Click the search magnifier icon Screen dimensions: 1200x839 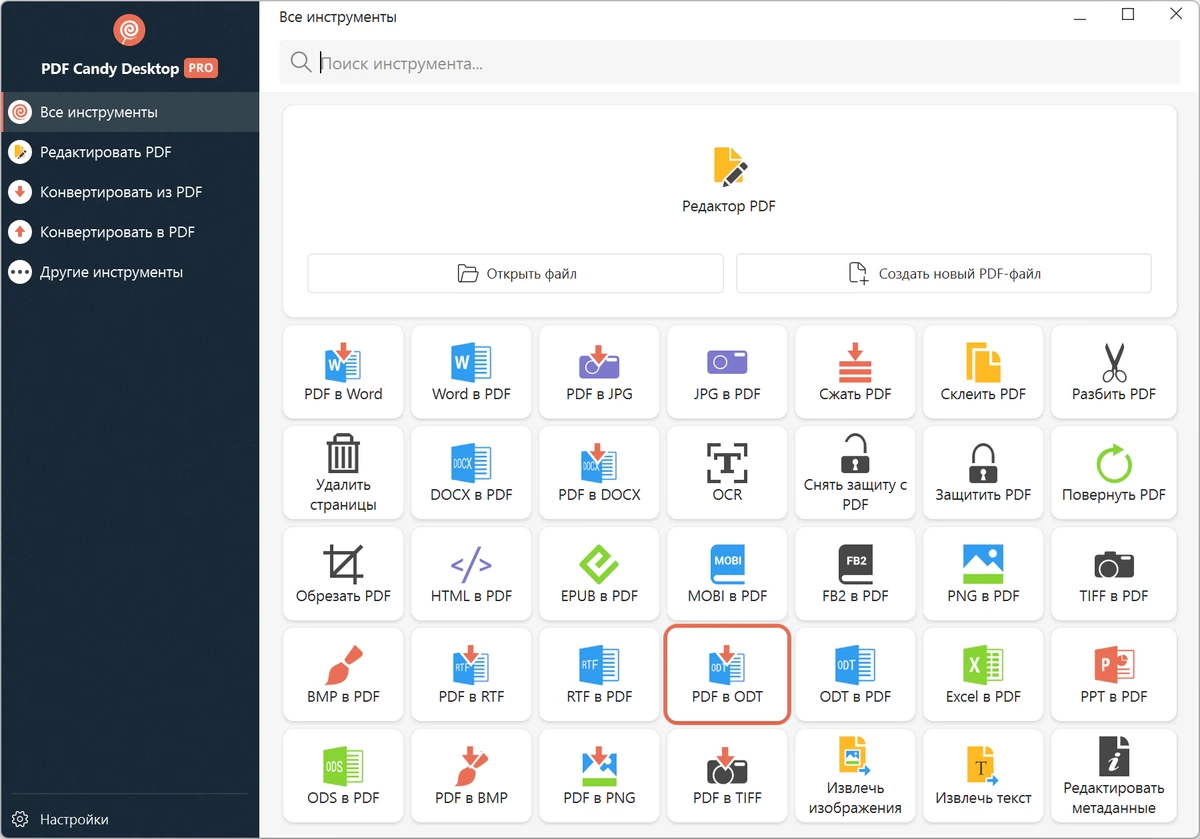[x=300, y=63]
